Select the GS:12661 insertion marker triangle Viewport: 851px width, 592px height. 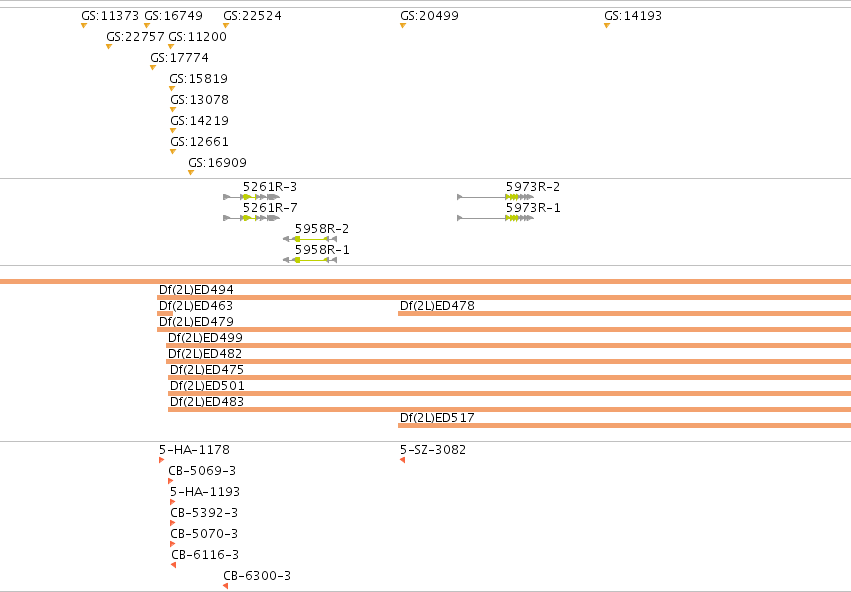point(173,151)
